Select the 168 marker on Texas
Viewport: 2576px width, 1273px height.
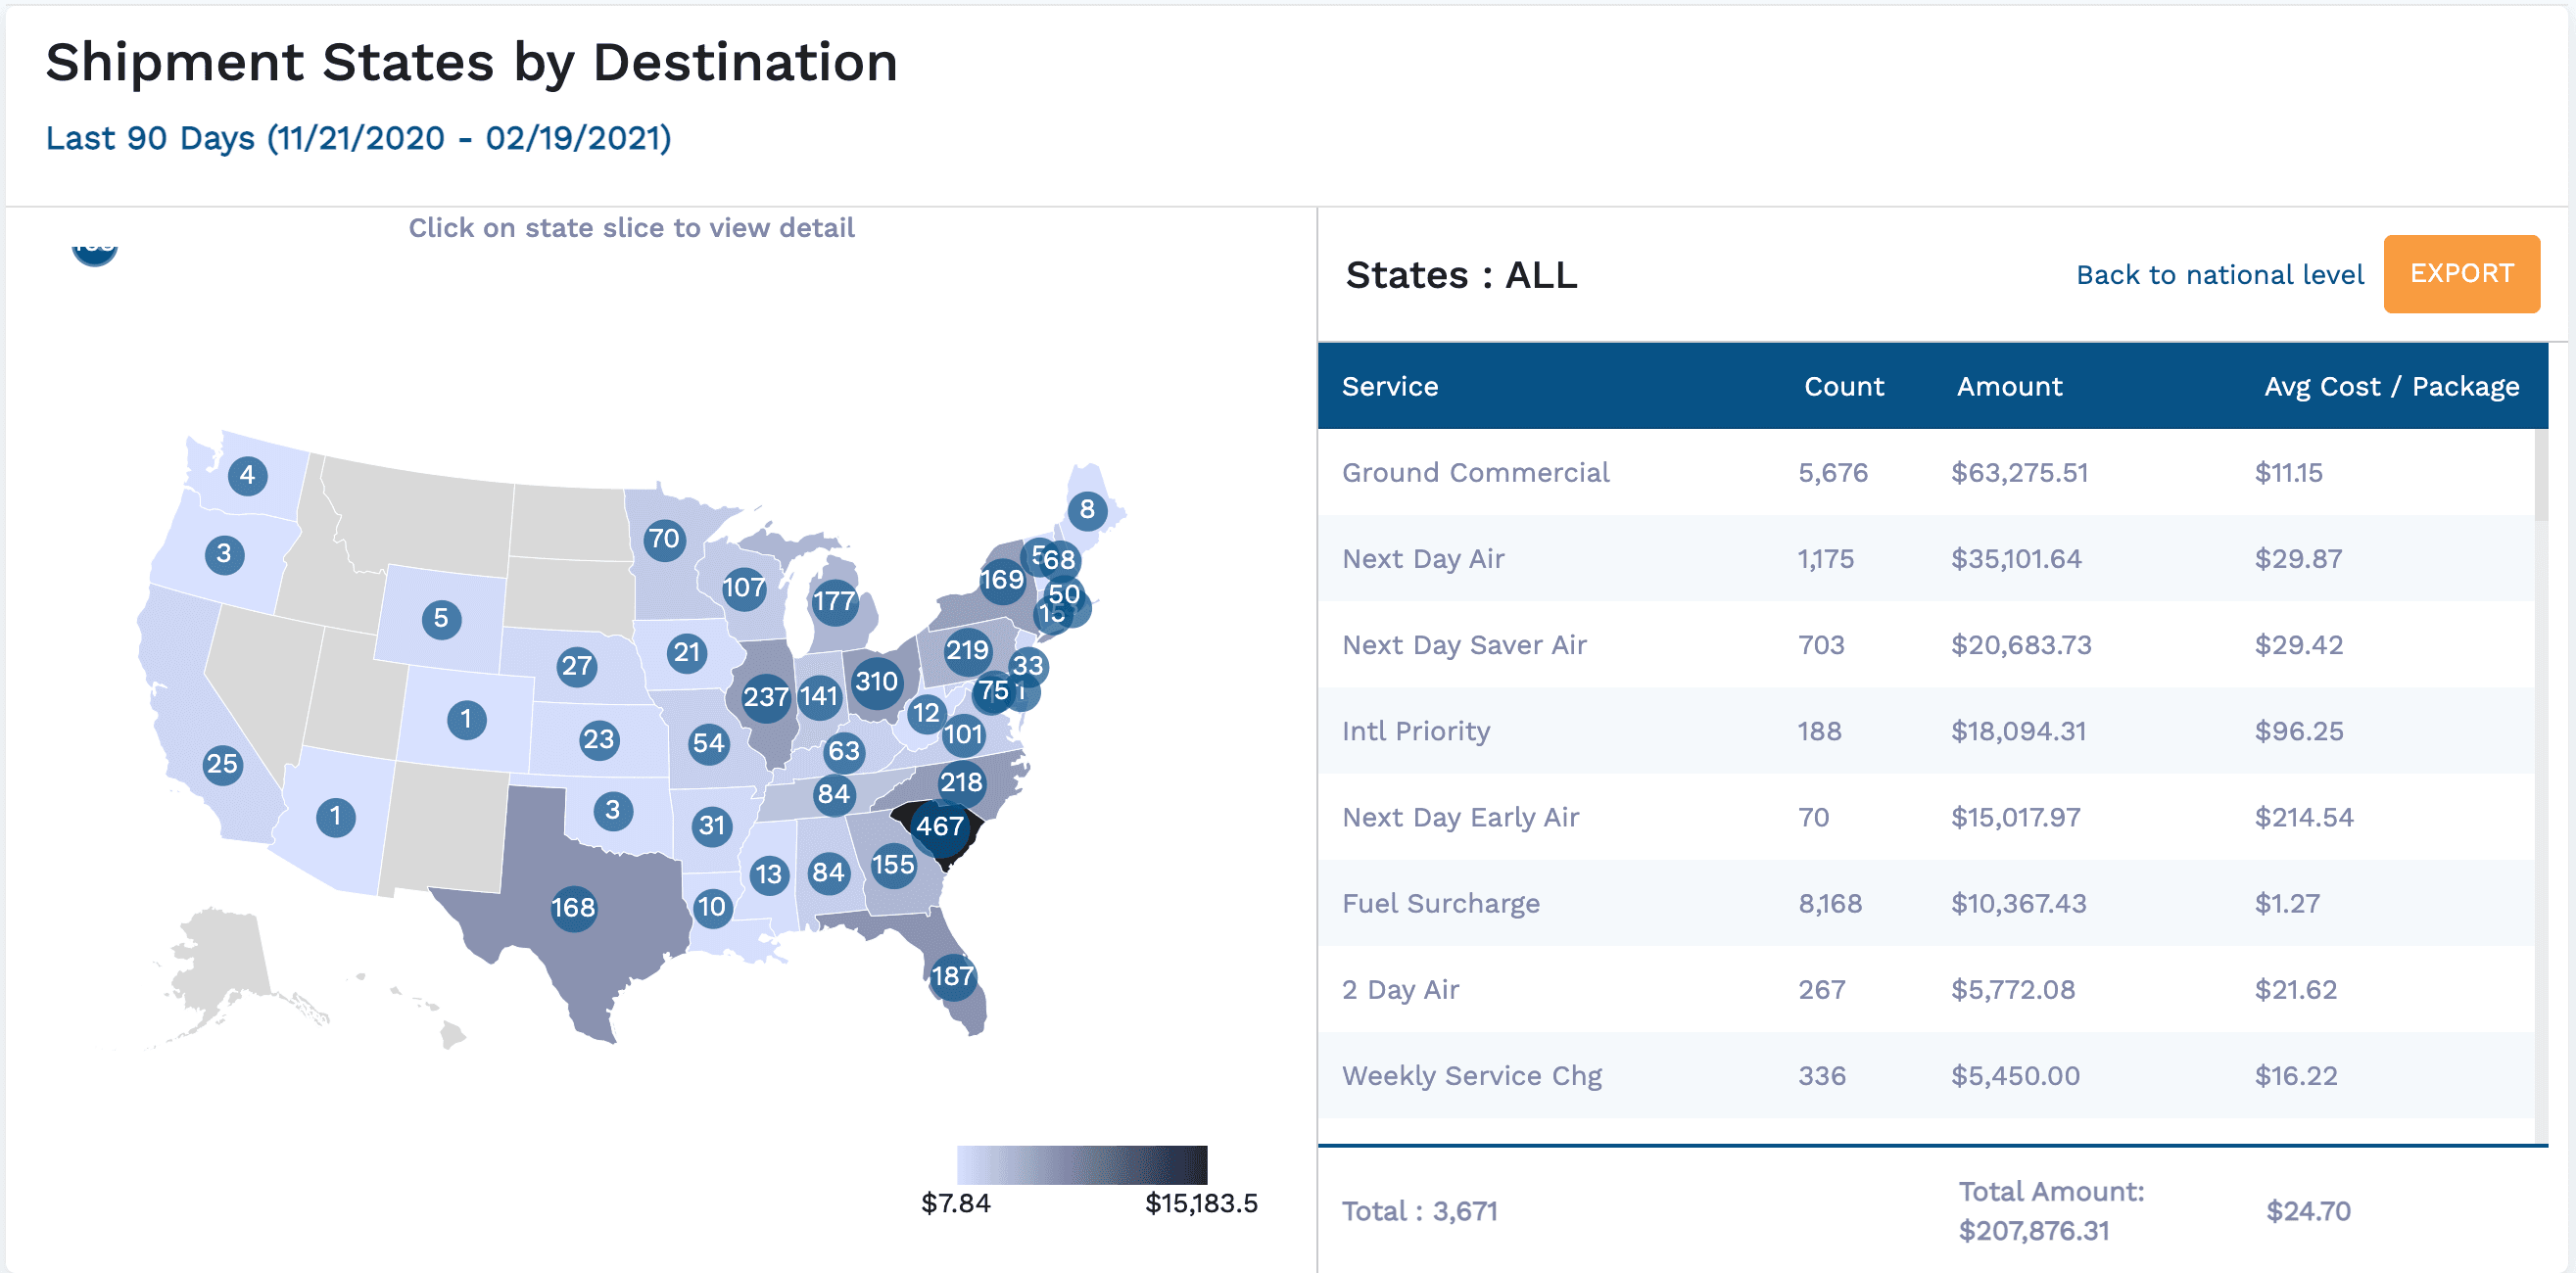(x=573, y=908)
